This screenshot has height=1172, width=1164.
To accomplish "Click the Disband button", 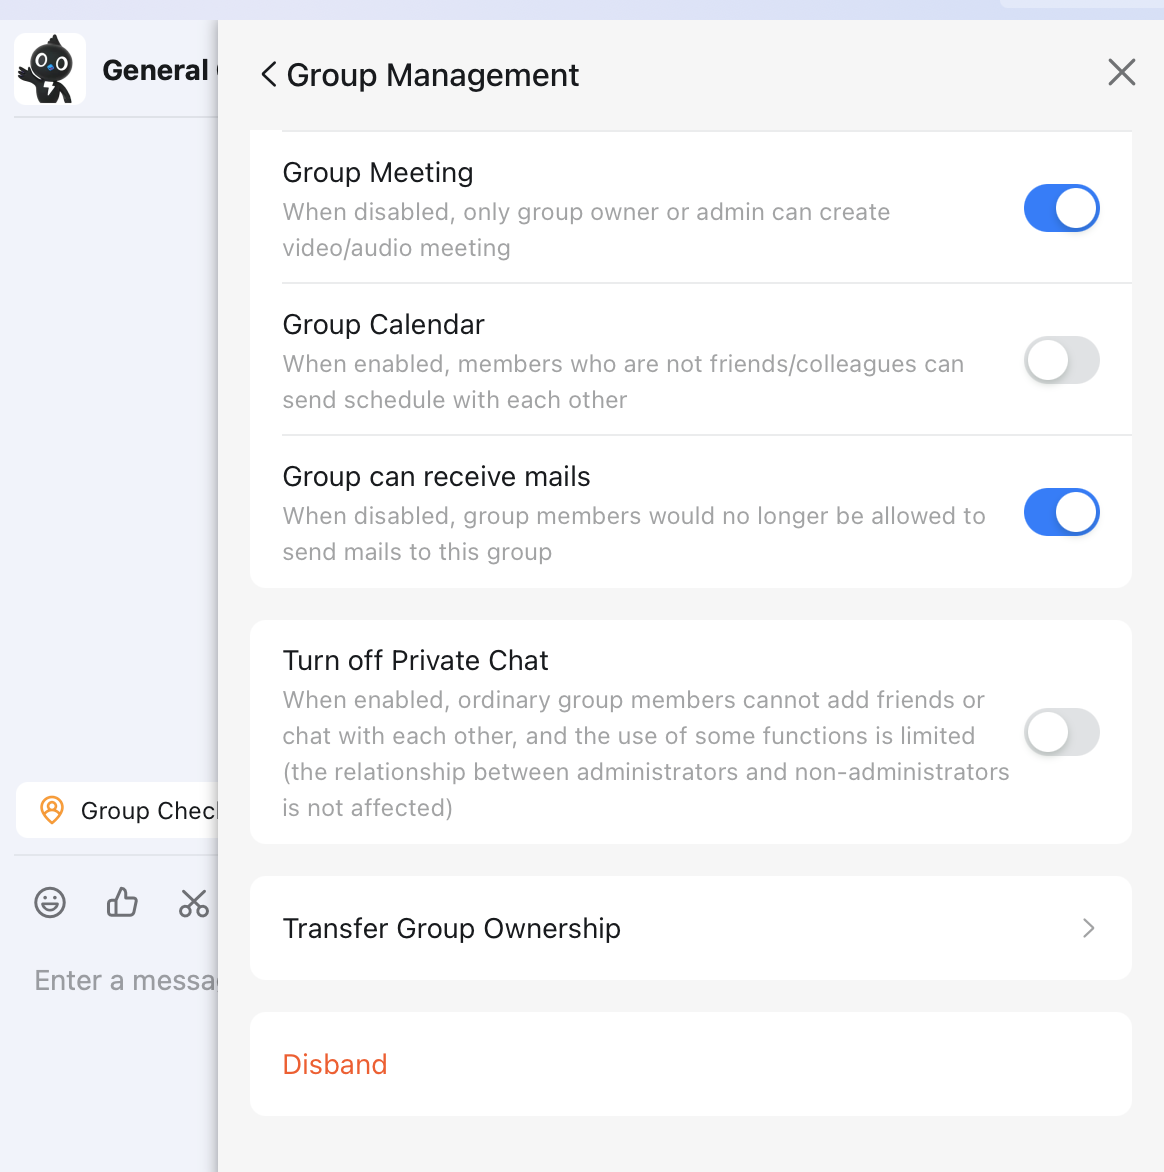I will point(335,1064).
